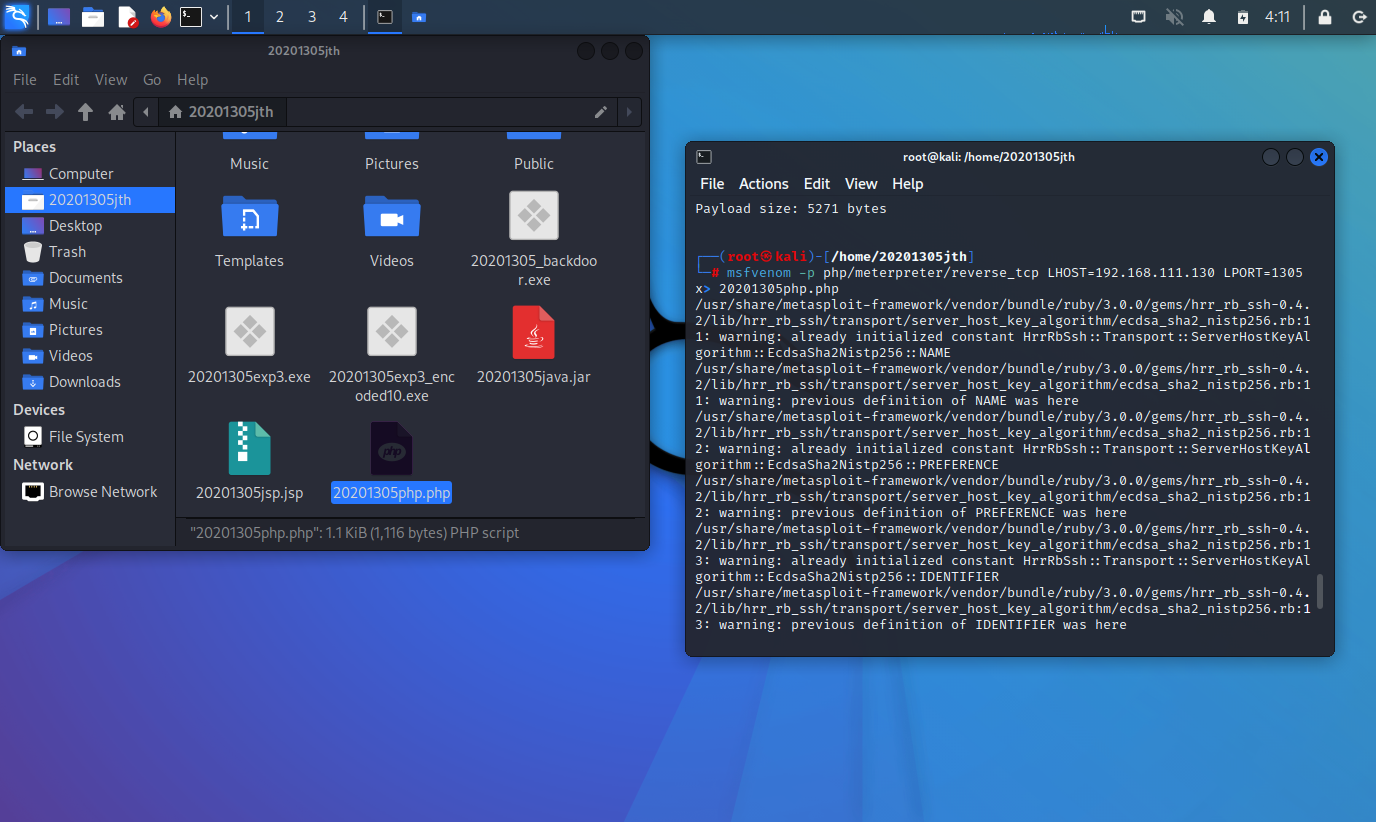The width and height of the screenshot is (1376, 822).
Task: Open the terminal Help menu
Action: [x=908, y=184]
